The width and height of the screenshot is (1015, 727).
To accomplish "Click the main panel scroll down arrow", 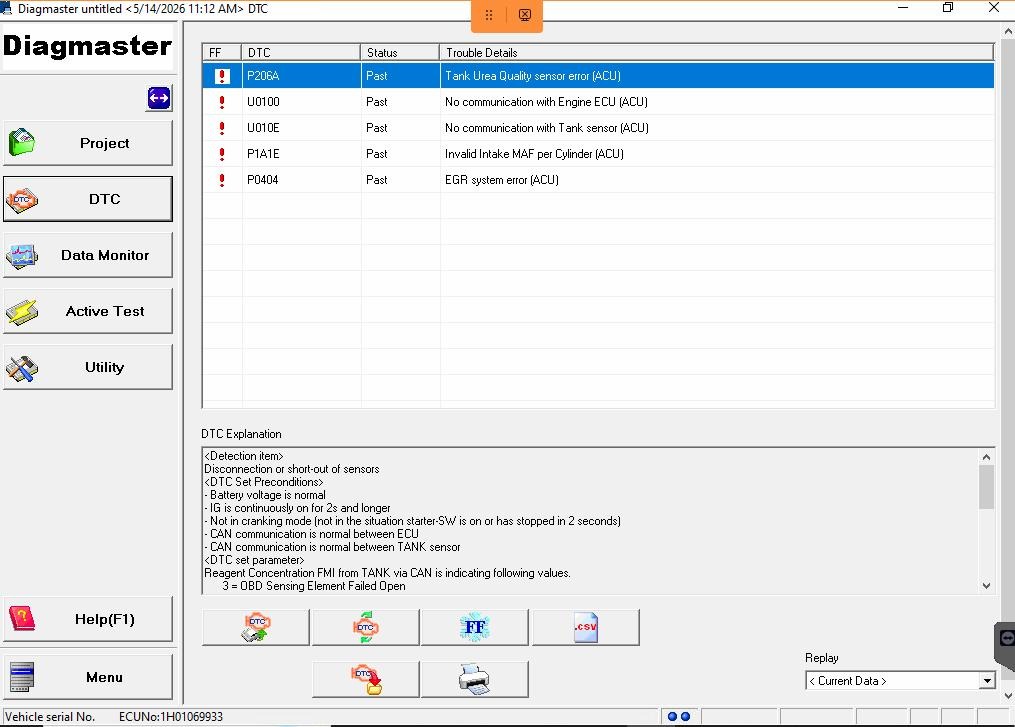I will tap(1008, 697).
